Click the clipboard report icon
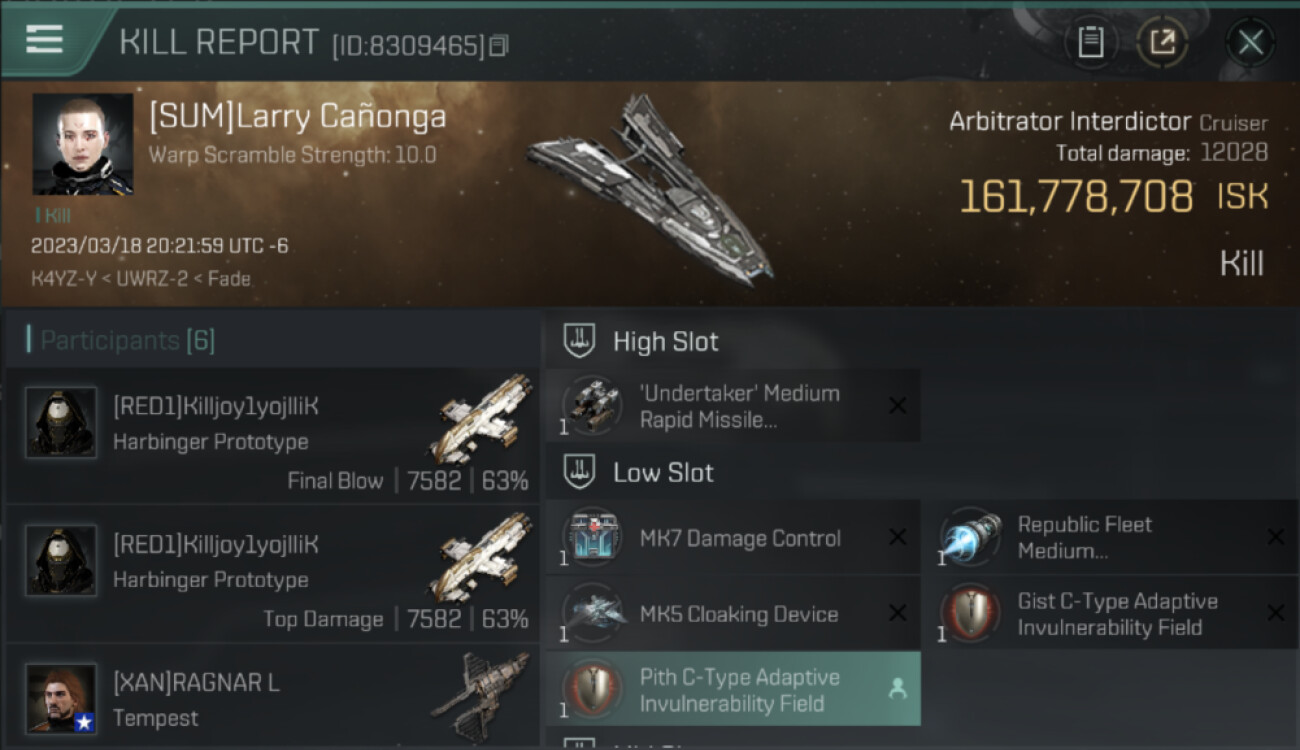This screenshot has width=1300, height=750. coord(1090,42)
